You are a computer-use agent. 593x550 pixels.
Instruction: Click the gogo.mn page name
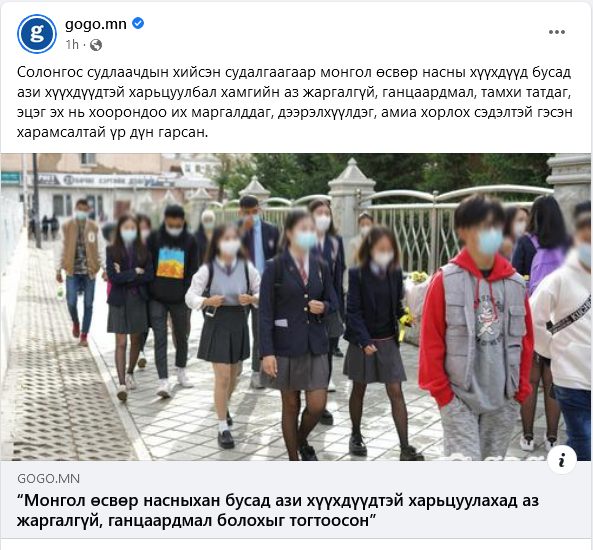[96, 24]
